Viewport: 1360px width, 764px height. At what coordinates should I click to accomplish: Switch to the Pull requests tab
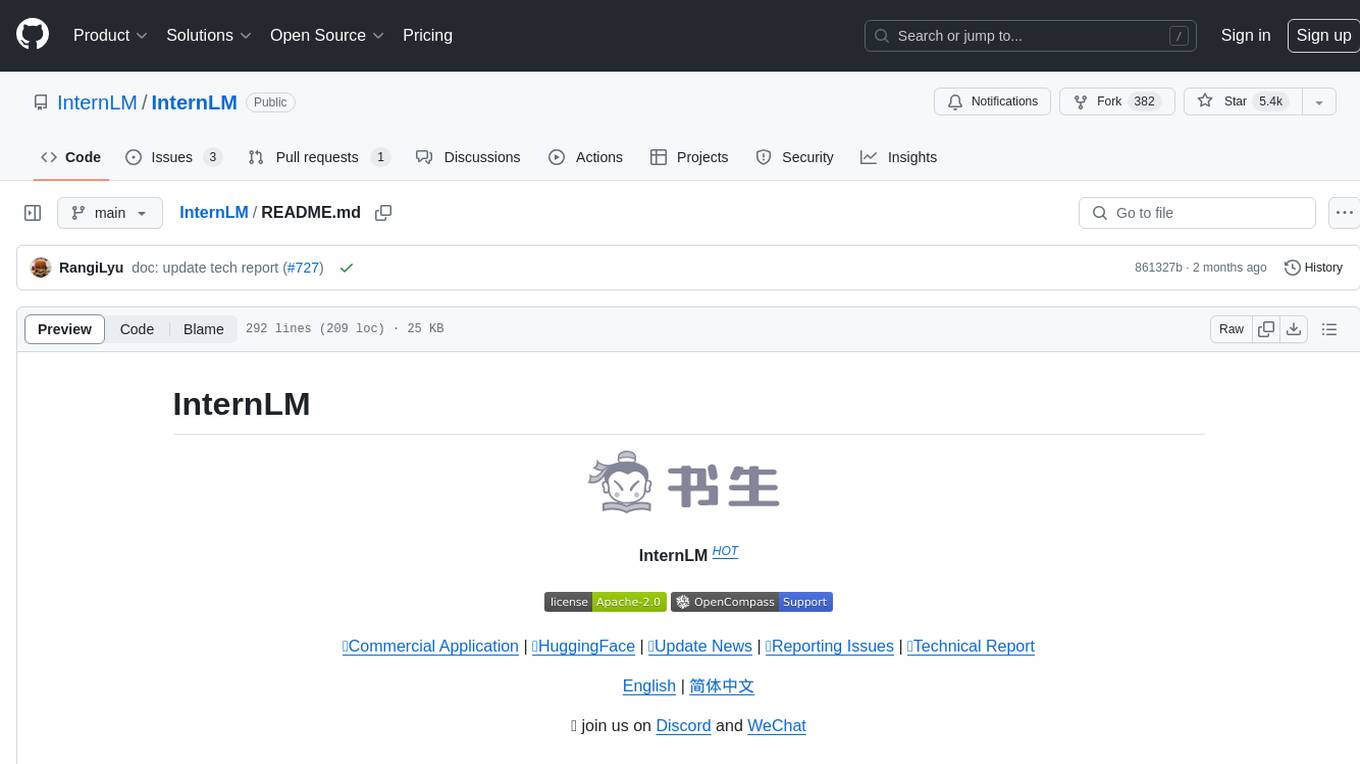318,157
